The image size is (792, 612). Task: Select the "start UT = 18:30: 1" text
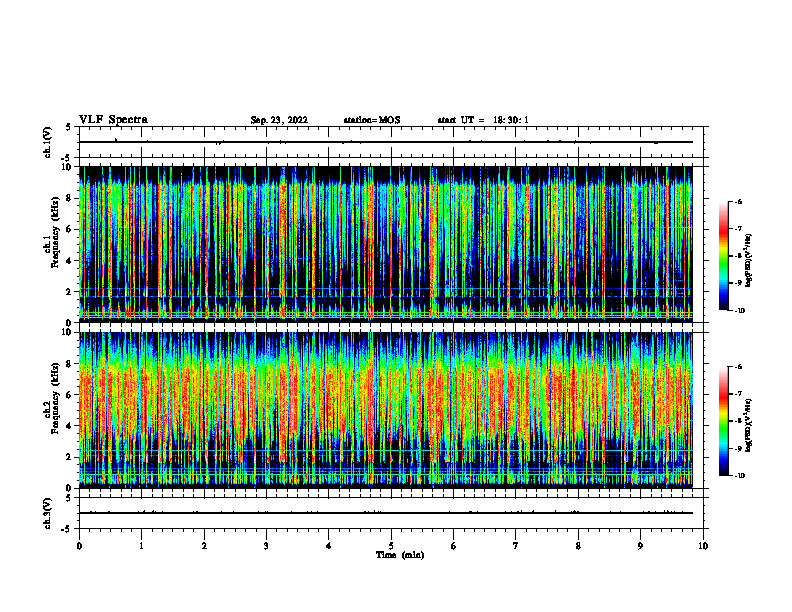483,120
